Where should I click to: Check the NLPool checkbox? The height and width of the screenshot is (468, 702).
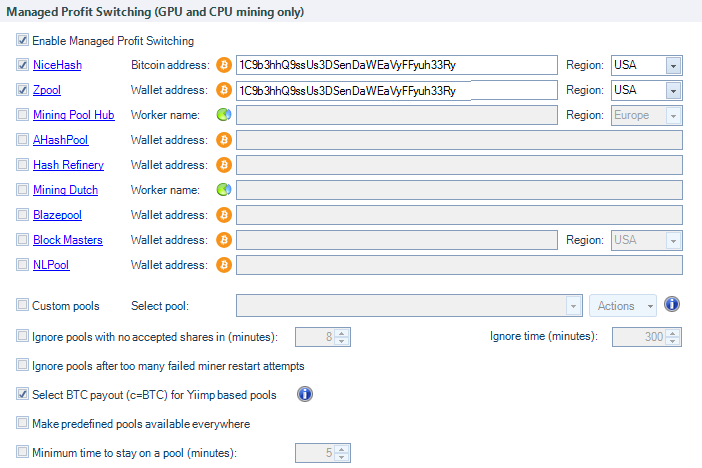point(22,265)
